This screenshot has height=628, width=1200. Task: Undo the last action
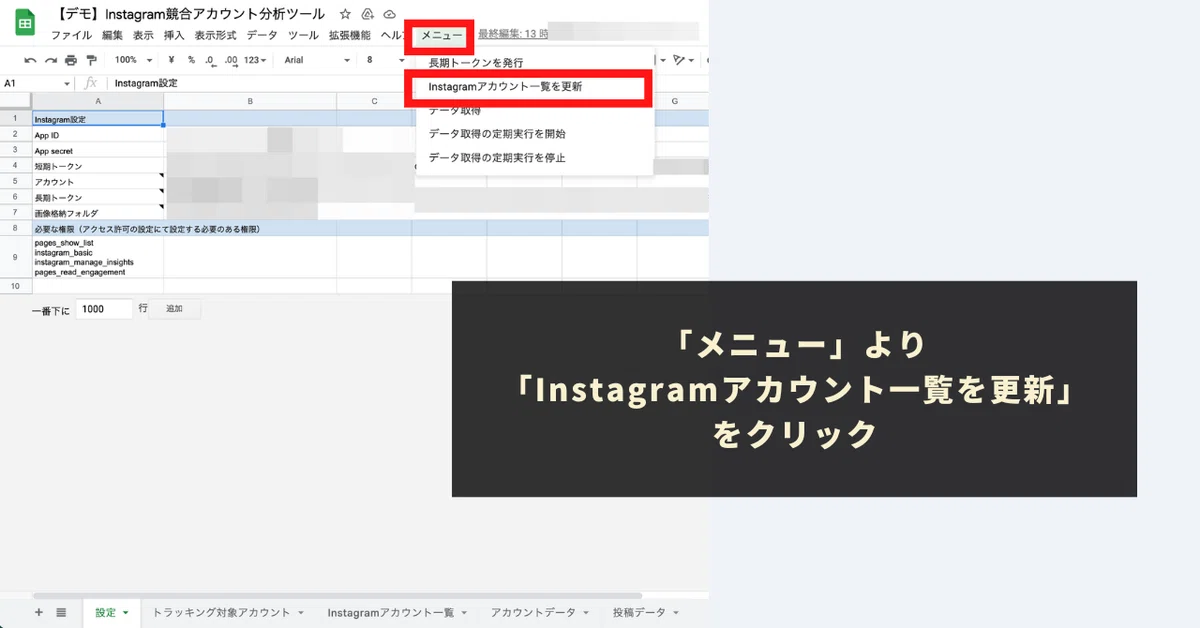pos(30,60)
